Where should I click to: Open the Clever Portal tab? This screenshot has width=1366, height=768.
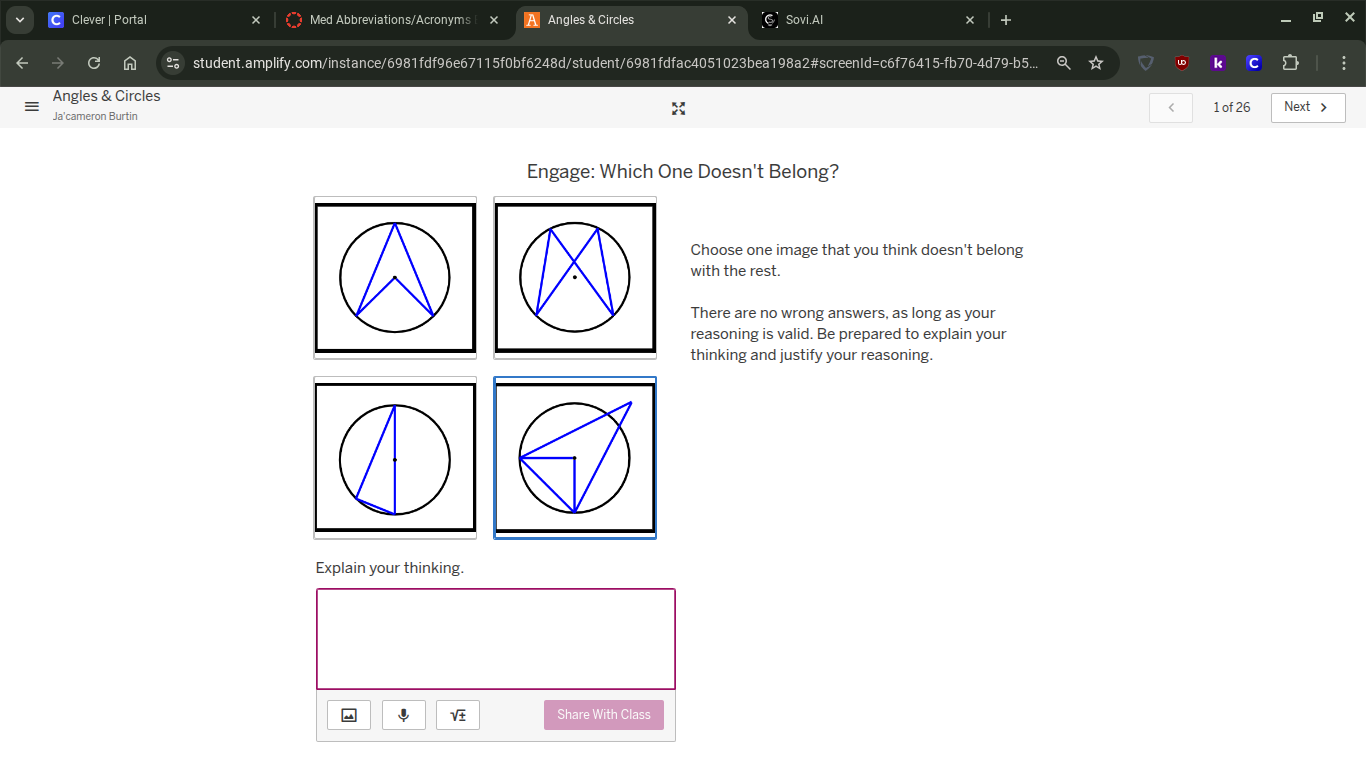[150, 19]
